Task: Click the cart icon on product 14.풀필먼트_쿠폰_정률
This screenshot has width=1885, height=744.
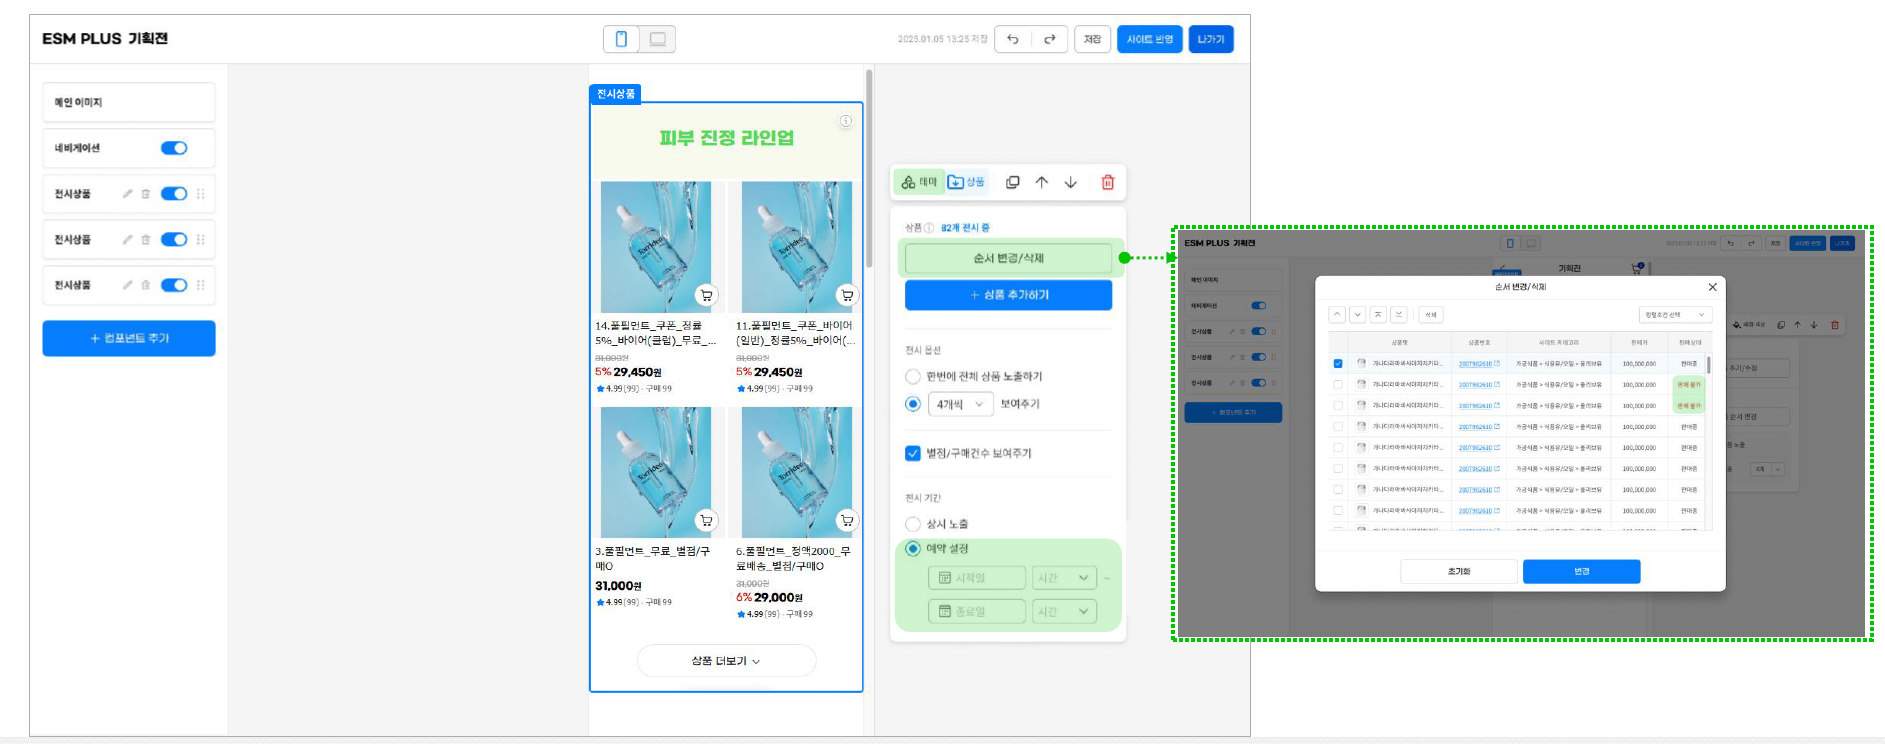Action: pyautogui.click(x=707, y=295)
